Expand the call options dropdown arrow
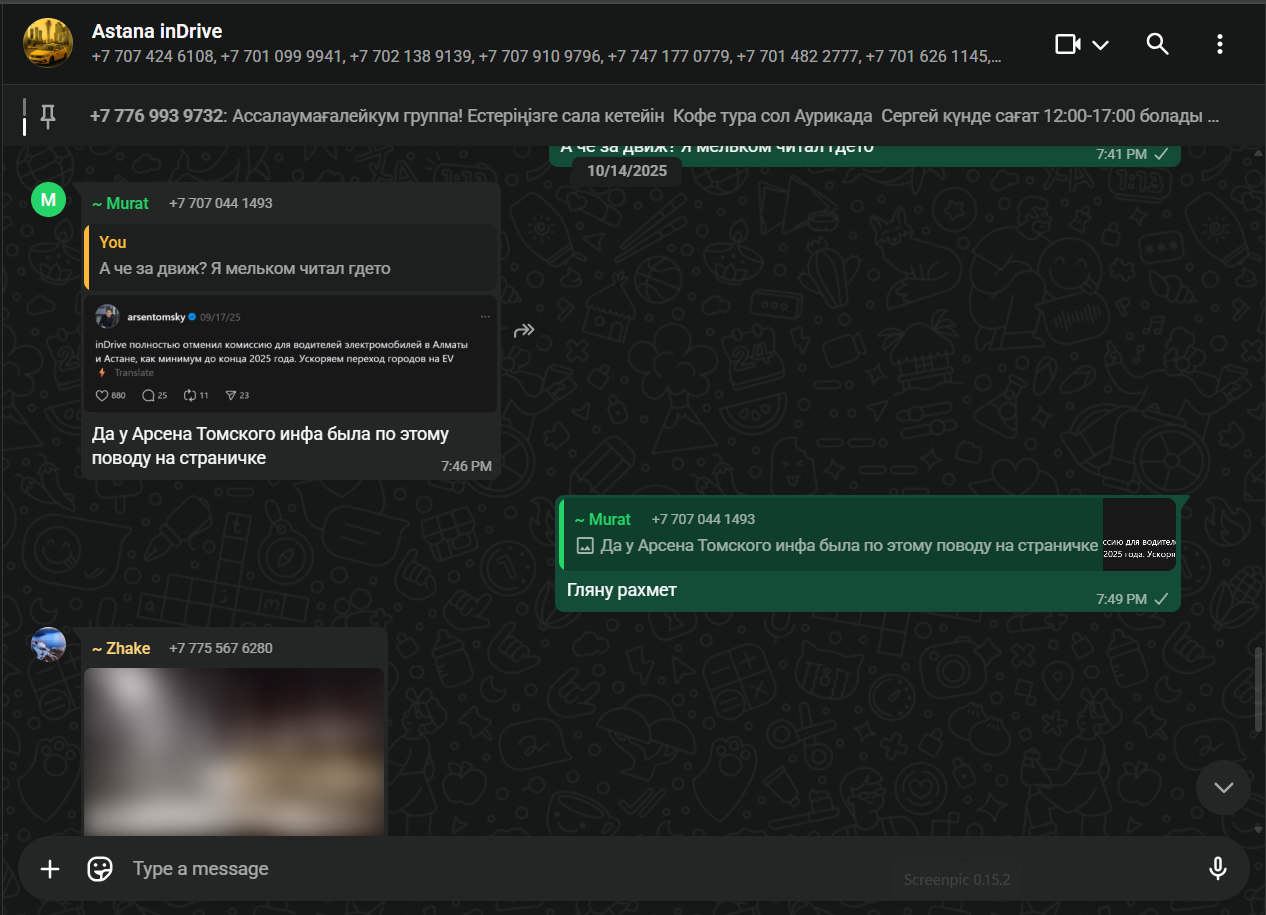The image size is (1266, 915). click(x=1101, y=45)
